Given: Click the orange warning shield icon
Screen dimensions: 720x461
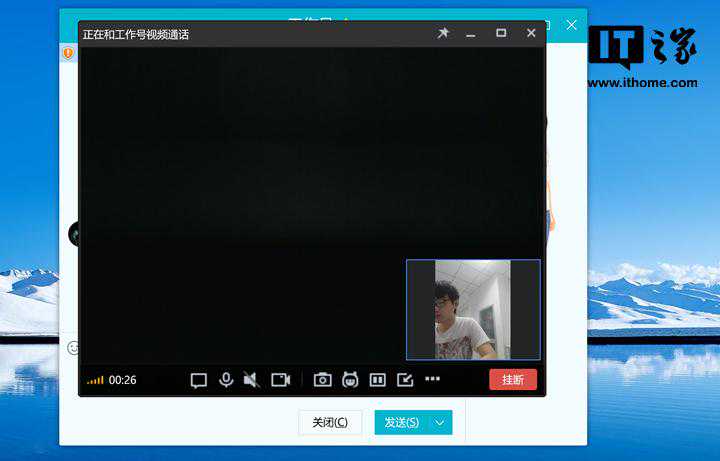Looking at the screenshot, I should point(68,52).
